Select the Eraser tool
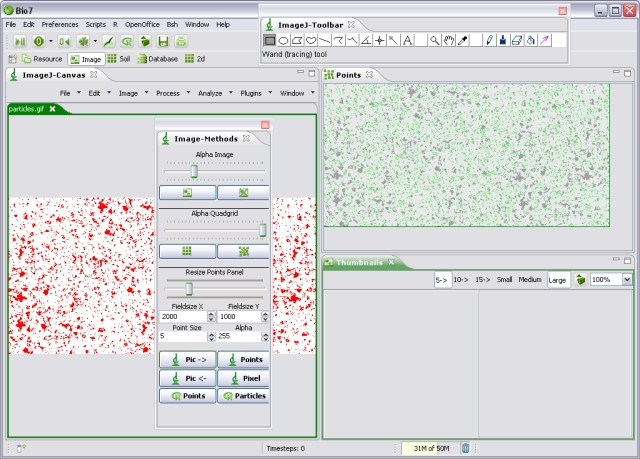Viewport: 640px width, 459px height. click(517, 40)
